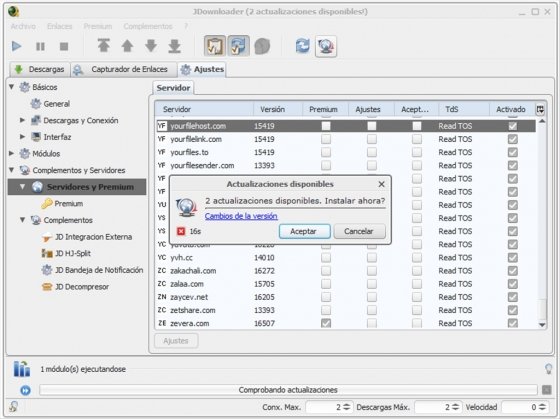
Task: Cancel update check with gray square icon
Action: pos(546,390)
